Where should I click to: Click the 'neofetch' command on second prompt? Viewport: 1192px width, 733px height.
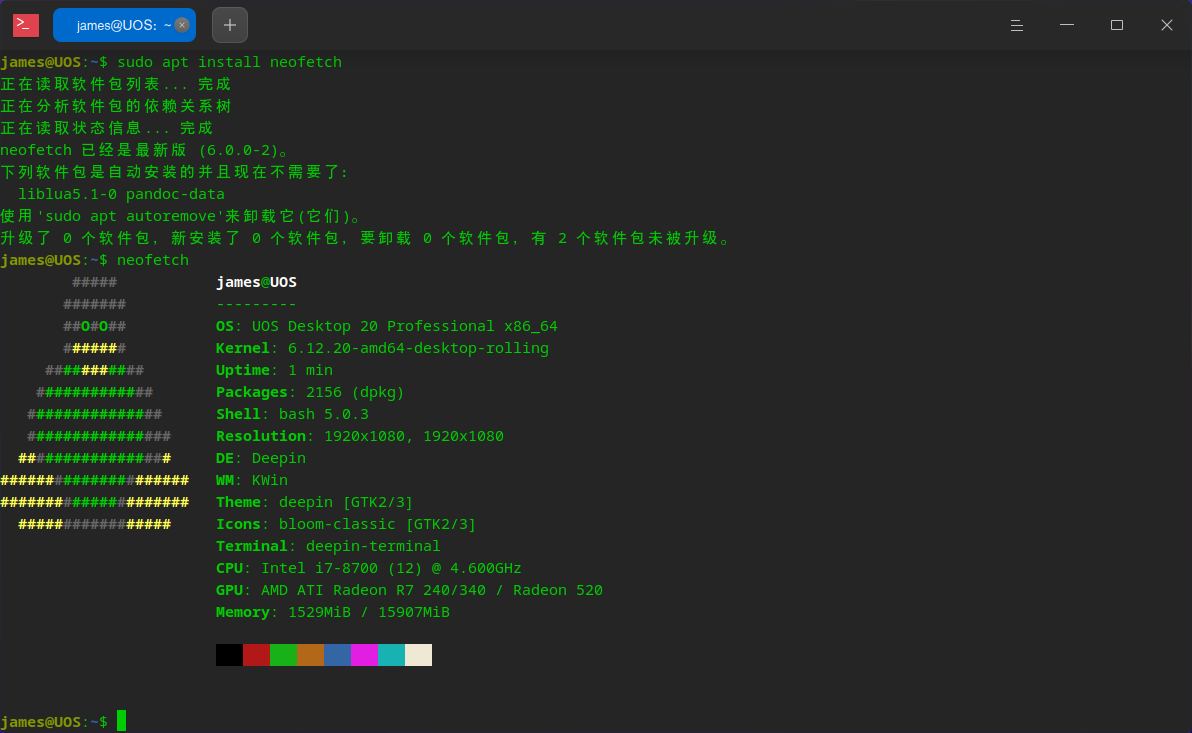coord(153,260)
